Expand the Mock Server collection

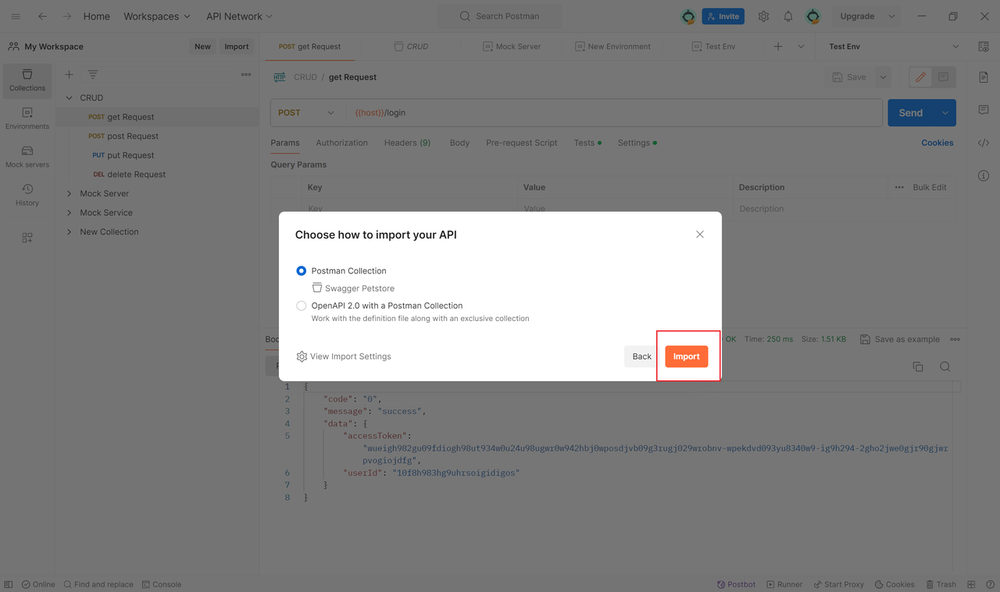tap(69, 194)
